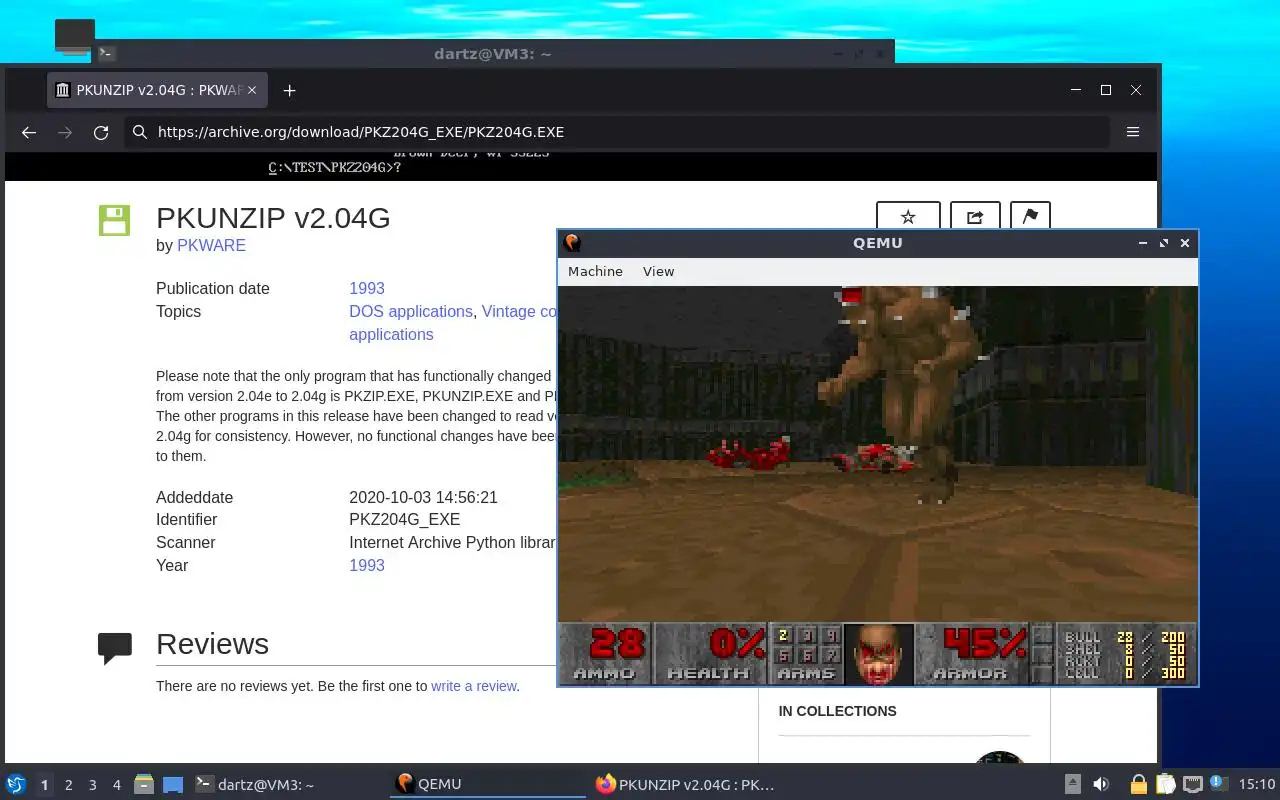Open the Machine menu in QEMU
Image resolution: width=1280 pixels, height=800 pixels.
pos(595,271)
